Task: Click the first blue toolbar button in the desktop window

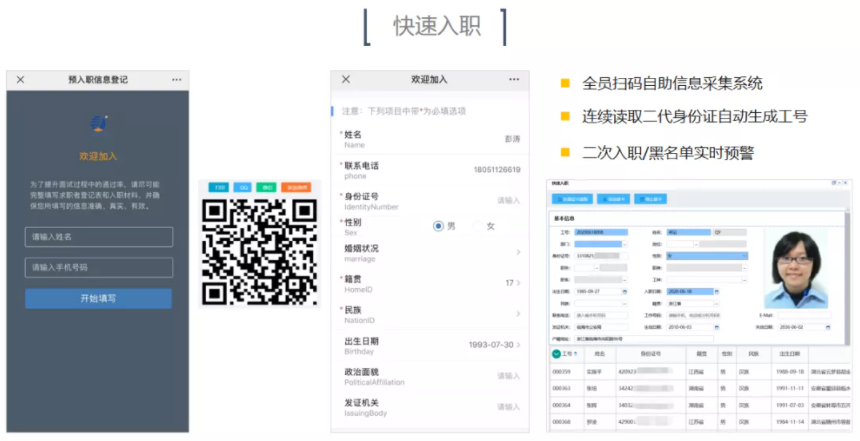Action: tap(571, 200)
